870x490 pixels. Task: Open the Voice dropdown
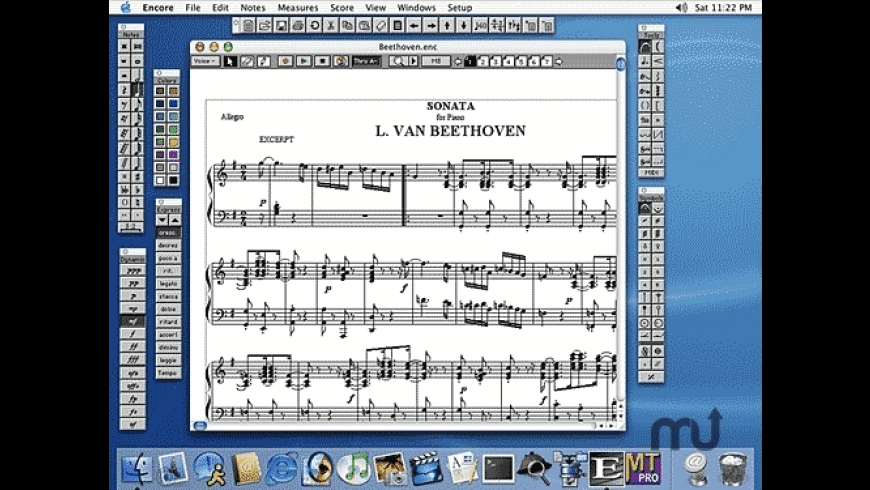pos(206,61)
